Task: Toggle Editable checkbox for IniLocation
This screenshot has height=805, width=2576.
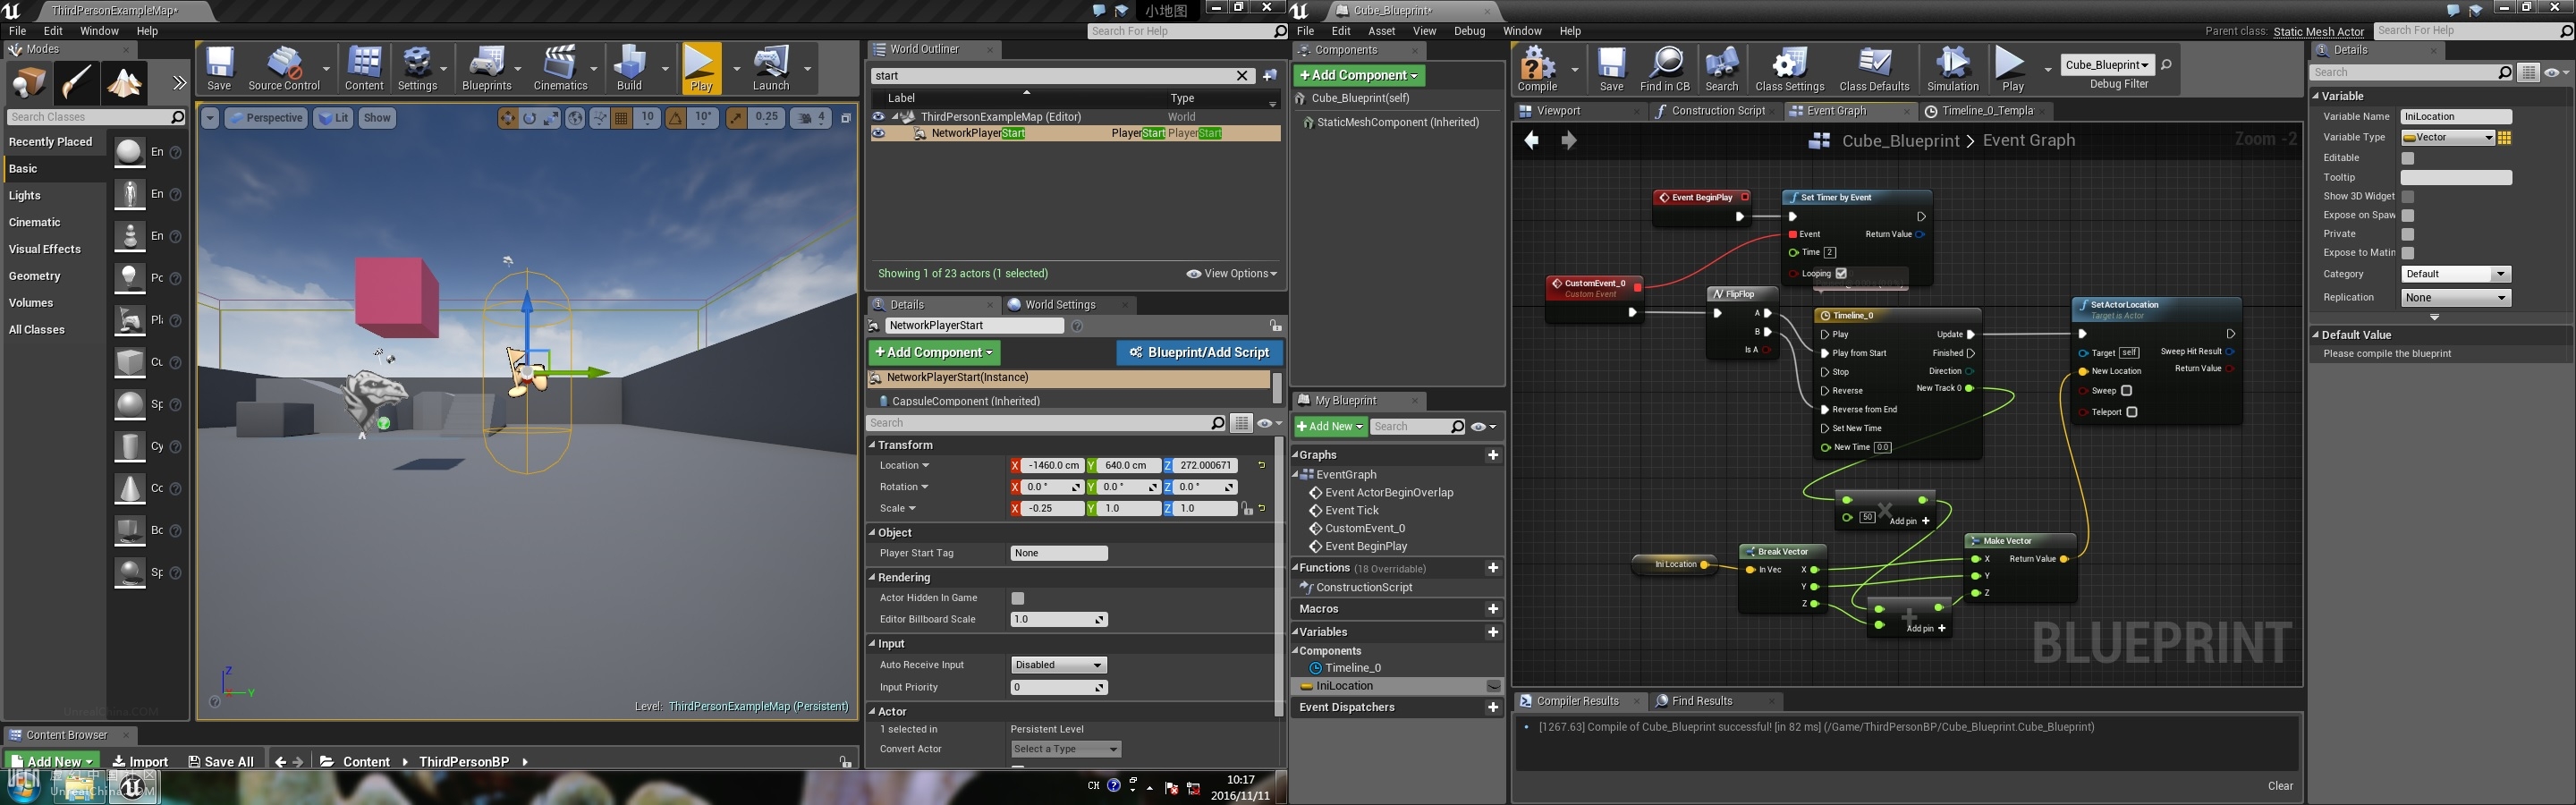Action: pos(2408,158)
